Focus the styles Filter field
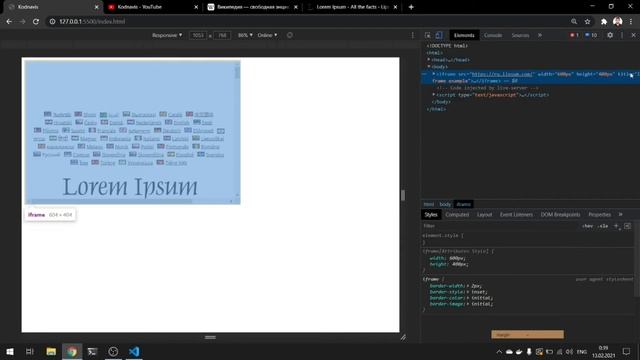The image size is (640, 360). point(500,226)
